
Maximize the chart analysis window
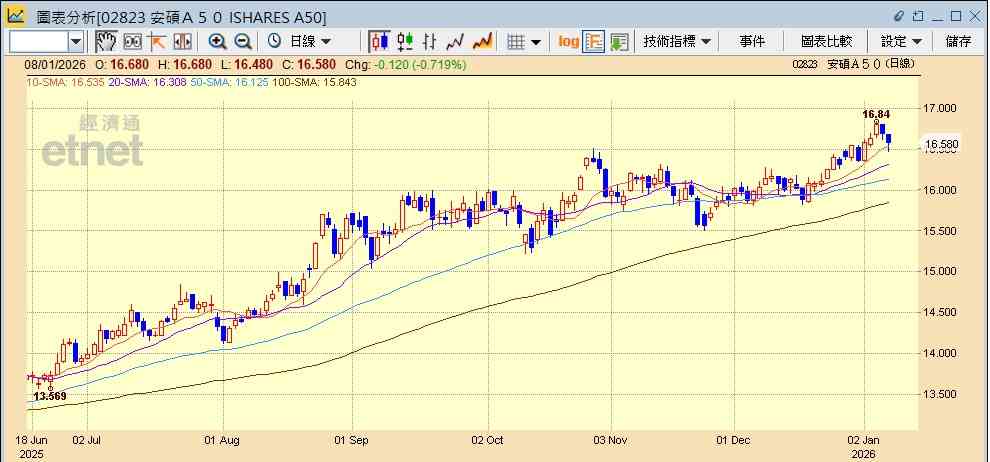pyautogui.click(x=956, y=16)
